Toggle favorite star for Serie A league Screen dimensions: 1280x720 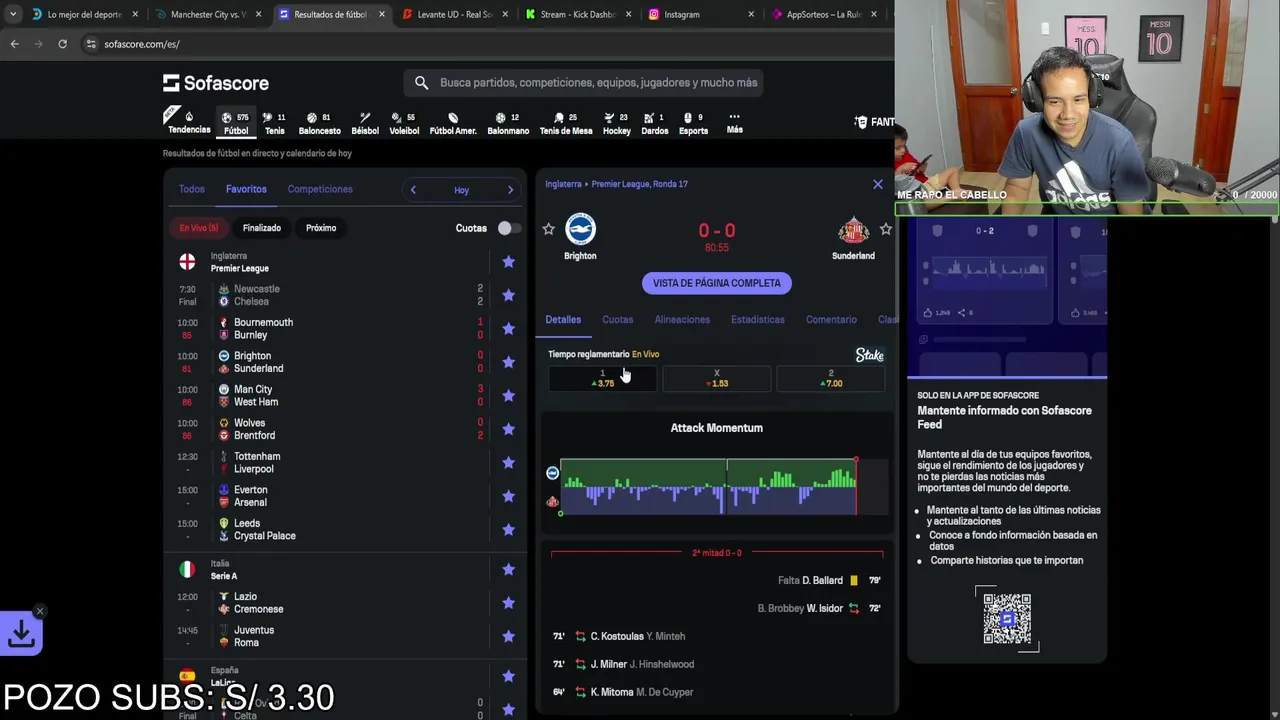click(x=508, y=569)
